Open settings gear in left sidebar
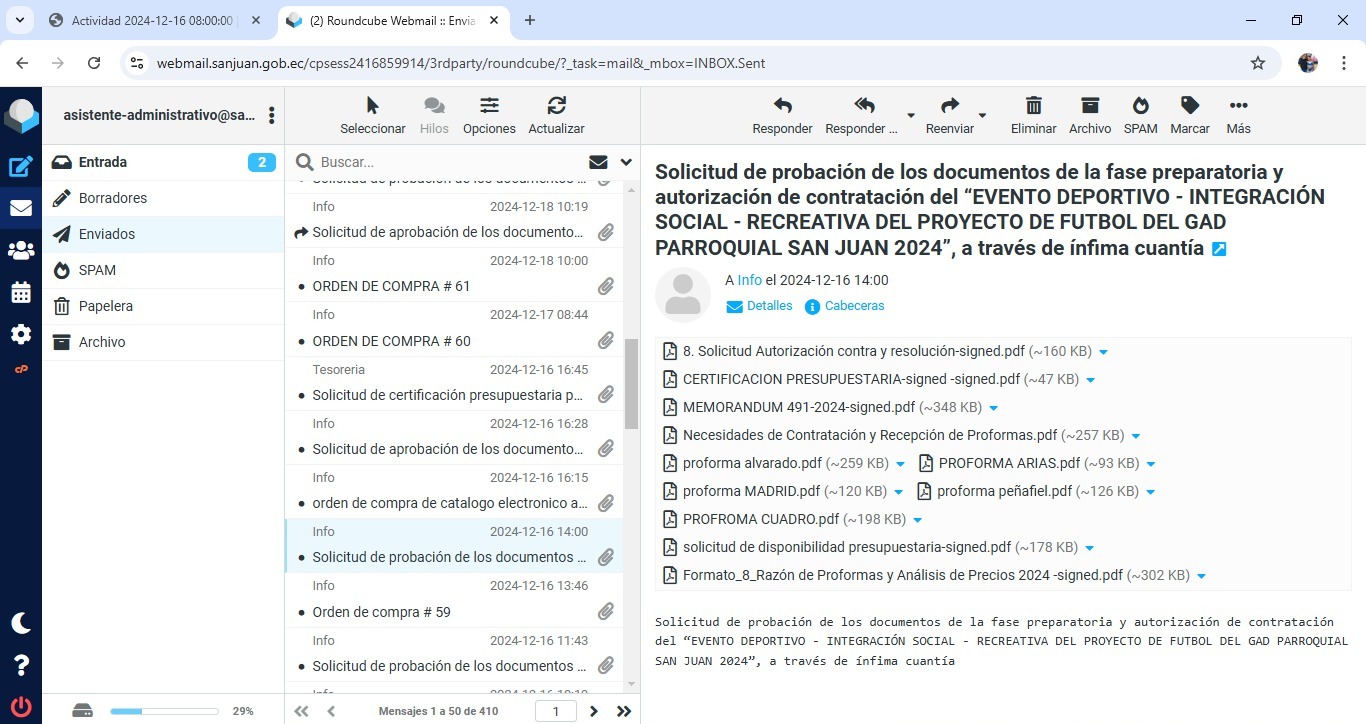1366x724 pixels. 21,334
